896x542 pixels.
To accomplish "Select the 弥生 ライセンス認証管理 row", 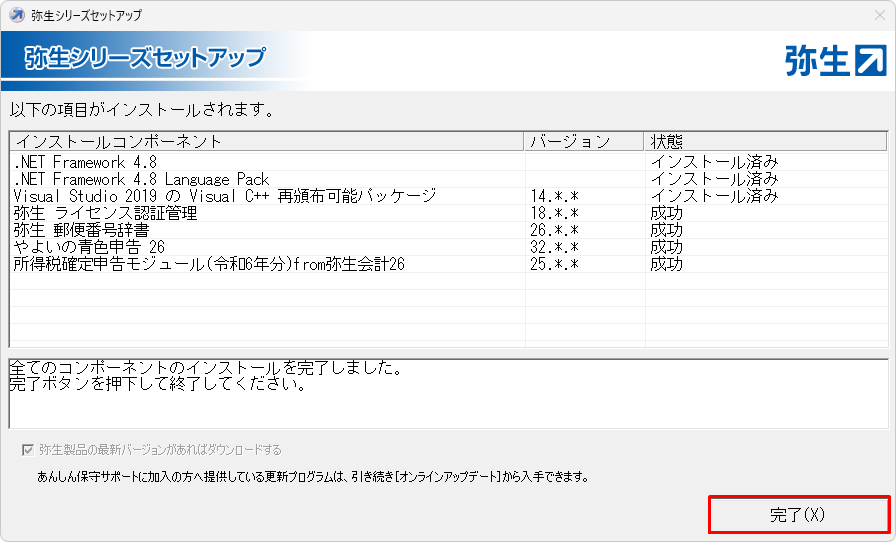I will pyautogui.click(x=105, y=213).
